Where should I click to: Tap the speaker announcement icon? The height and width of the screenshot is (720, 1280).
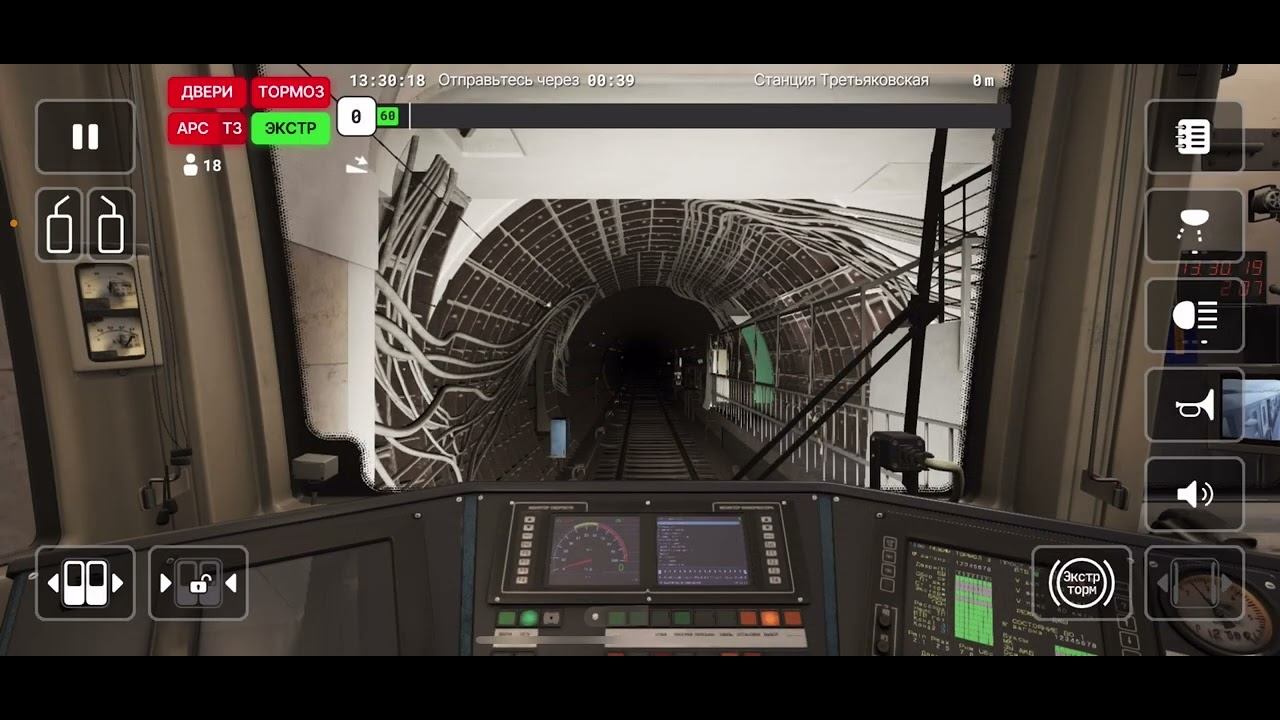(1194, 494)
